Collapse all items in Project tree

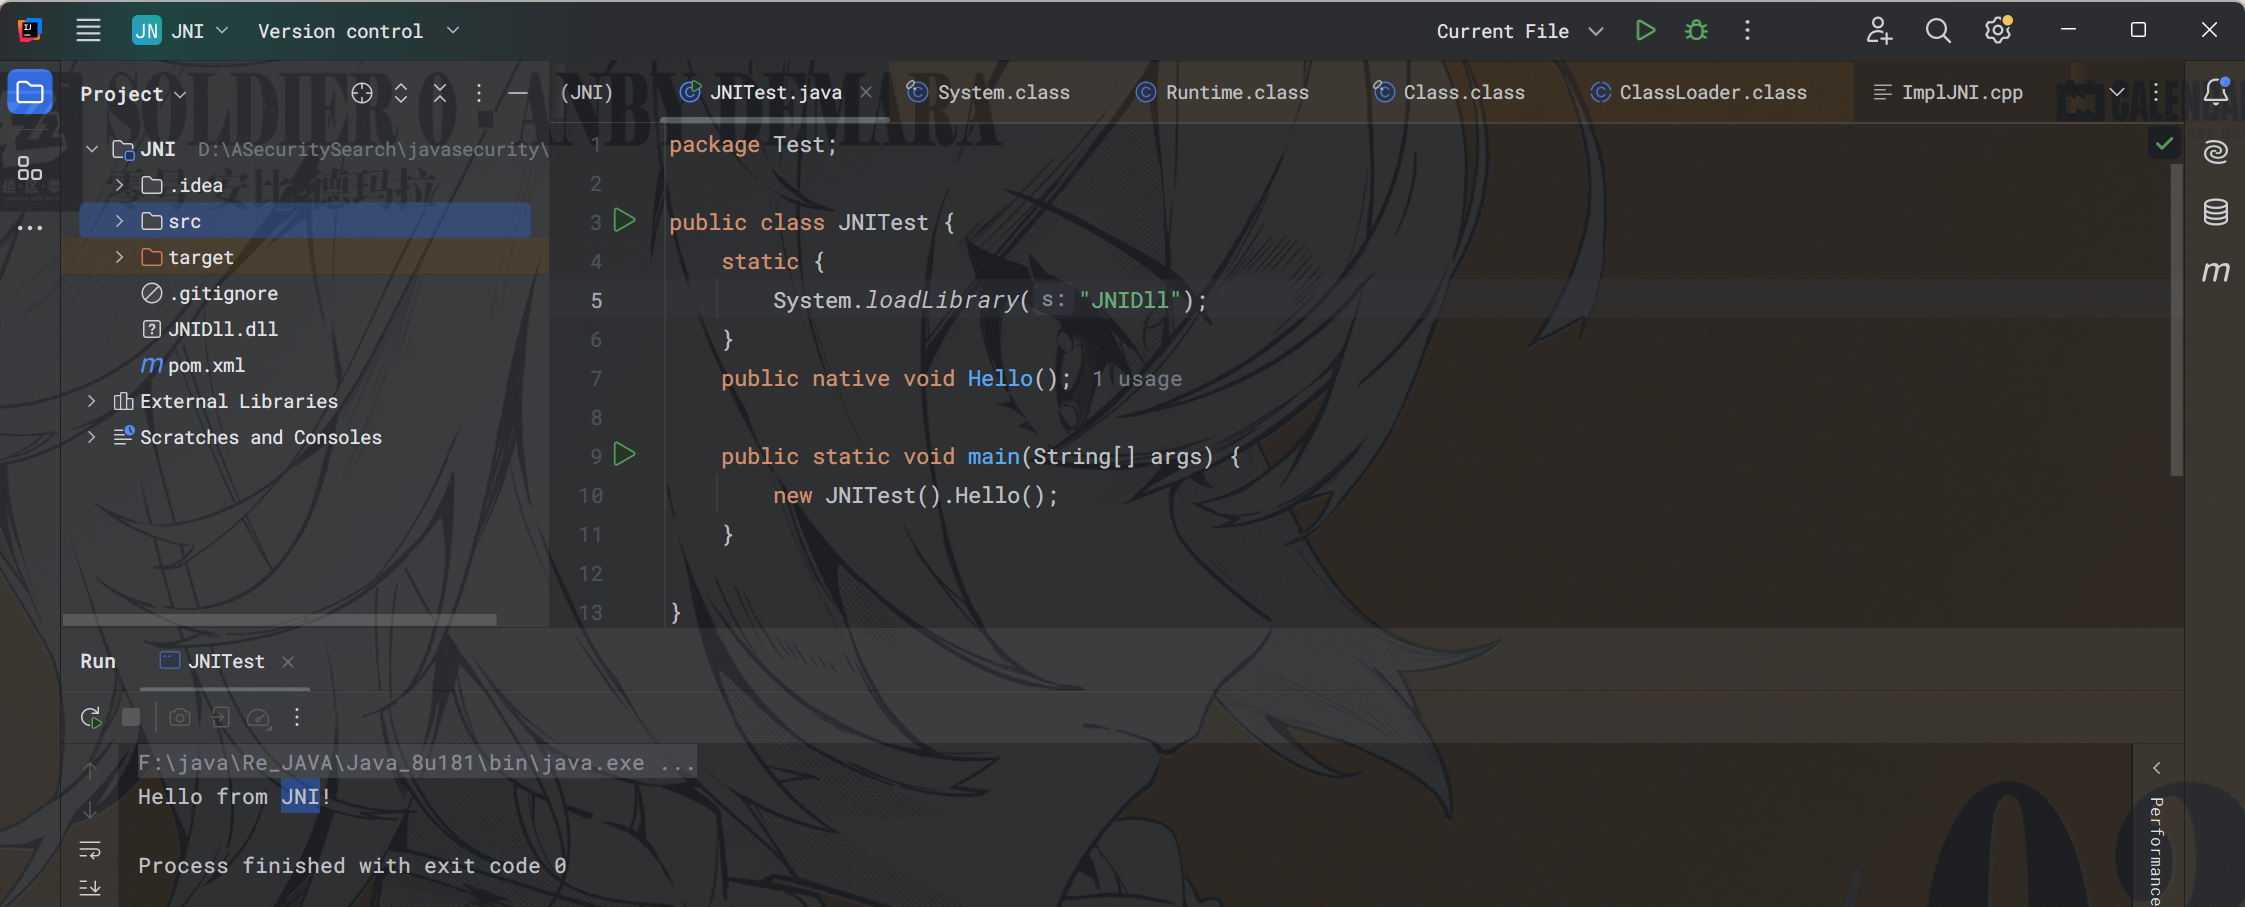(440, 93)
